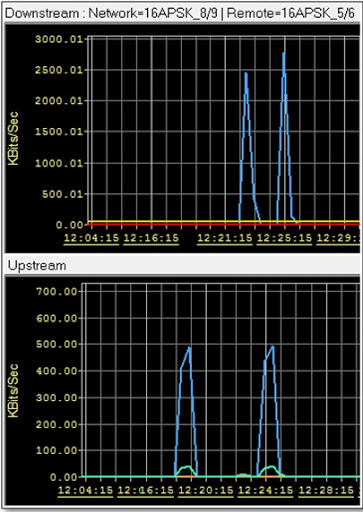Click the first Upstream blue peak
The image size is (363, 512).
click(x=189, y=348)
